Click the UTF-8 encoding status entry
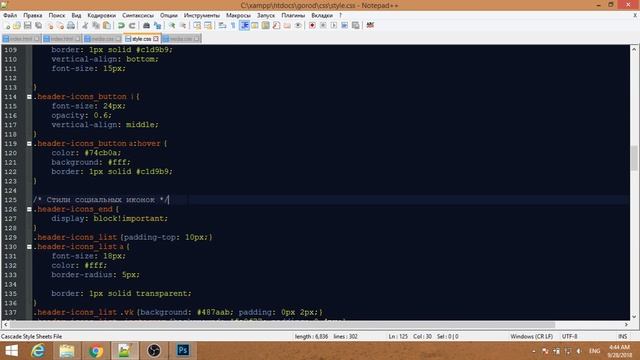The width and height of the screenshot is (640, 360). click(x=569, y=336)
